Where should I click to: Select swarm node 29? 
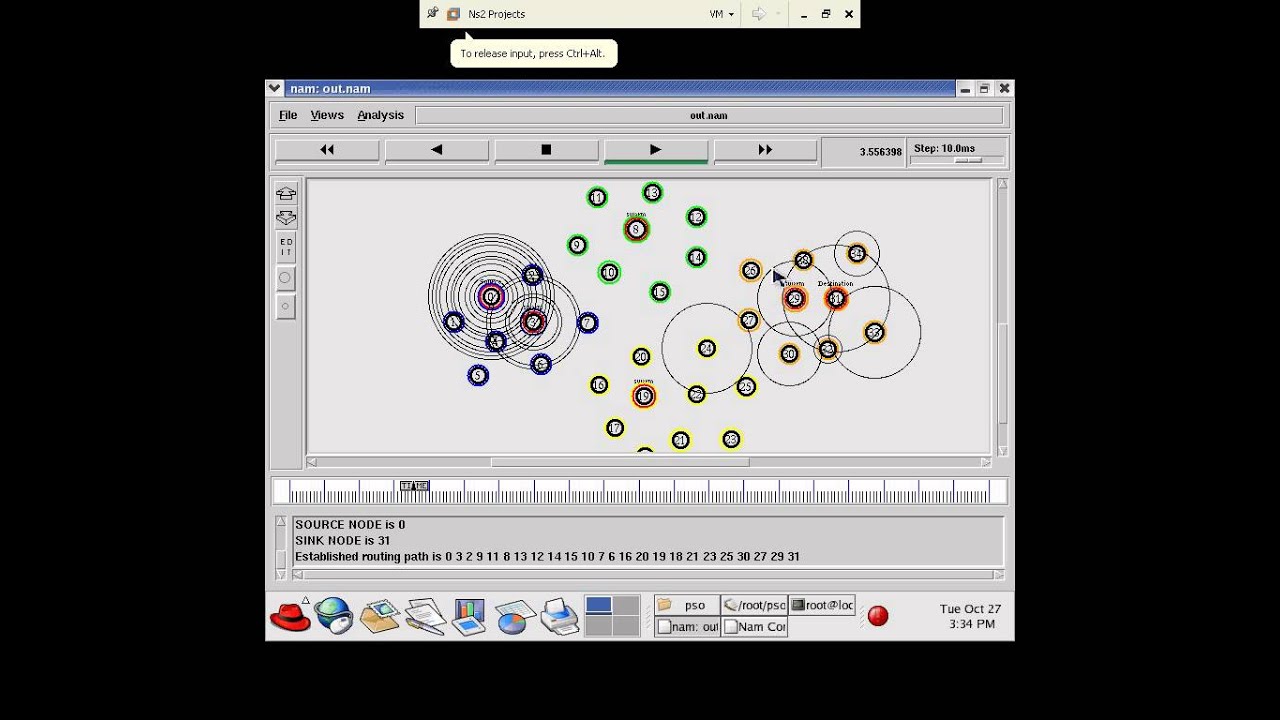coord(795,299)
